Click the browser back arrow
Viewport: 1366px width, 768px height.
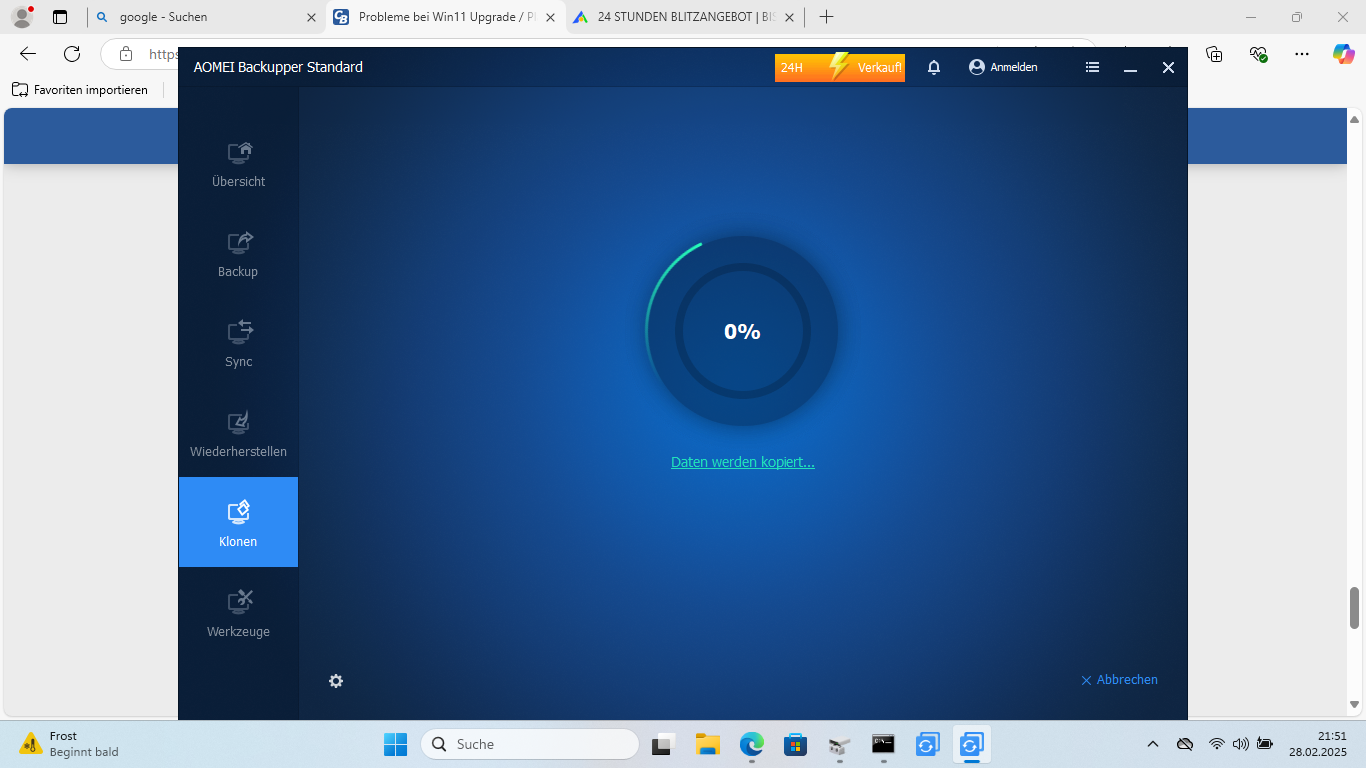pyautogui.click(x=28, y=54)
